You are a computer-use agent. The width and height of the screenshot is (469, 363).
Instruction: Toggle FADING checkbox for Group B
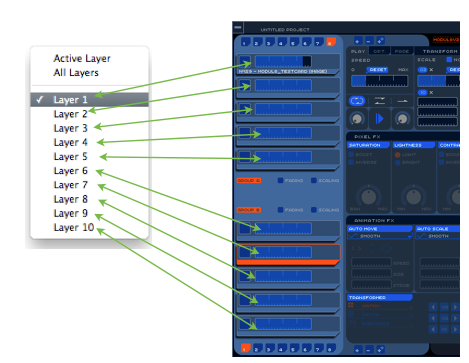click(280, 210)
